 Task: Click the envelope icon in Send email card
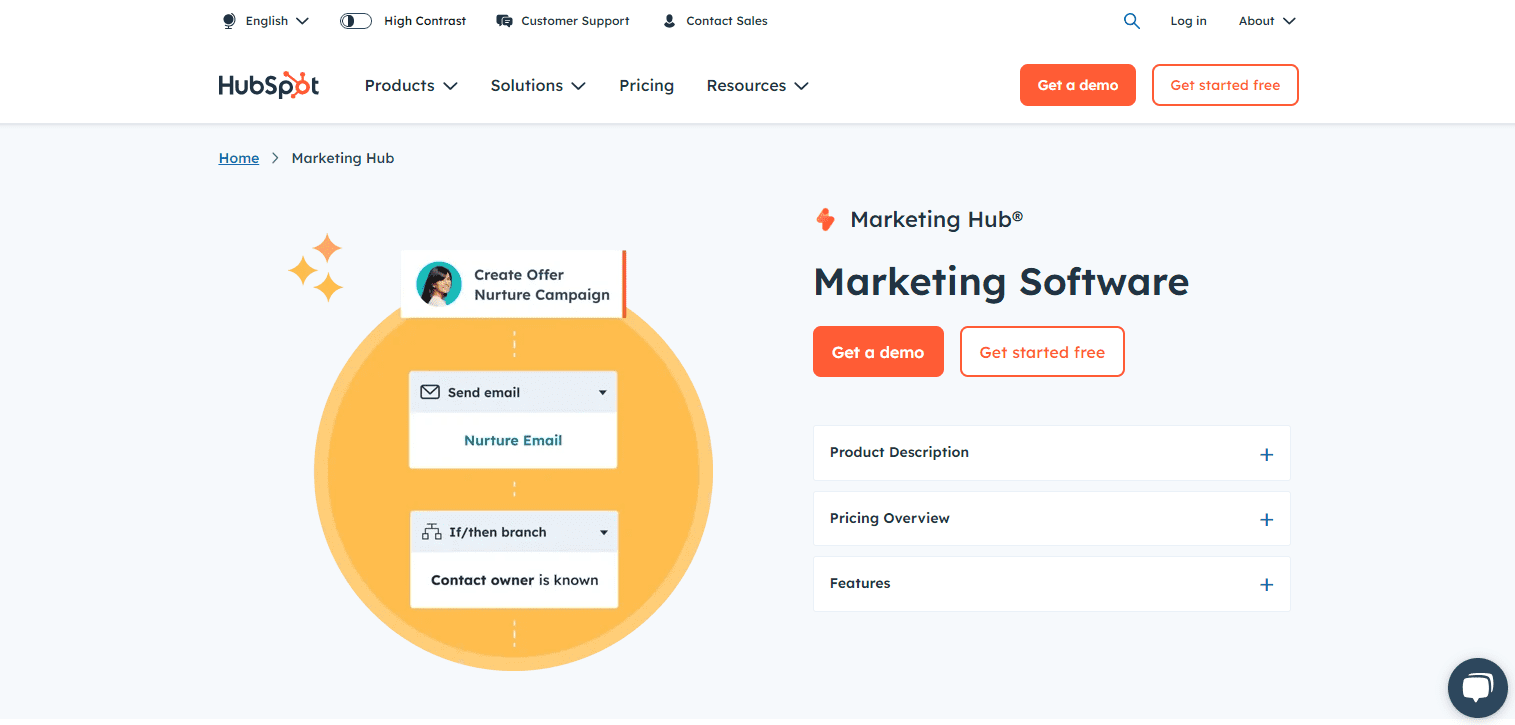click(x=430, y=392)
